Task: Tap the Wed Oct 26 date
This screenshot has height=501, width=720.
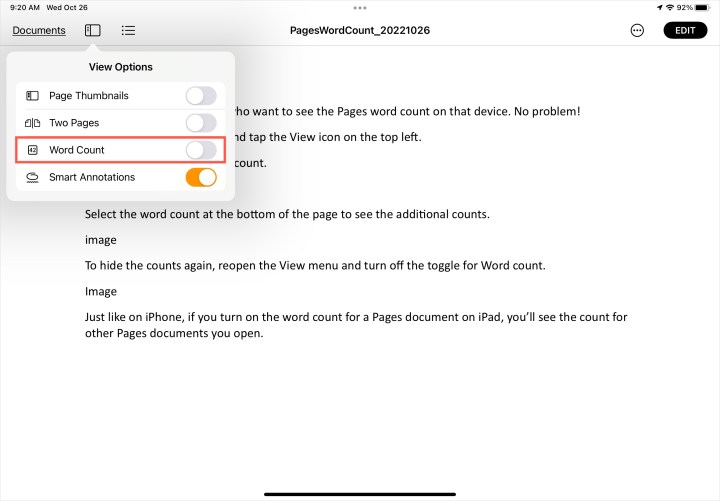Action: click(67, 7)
